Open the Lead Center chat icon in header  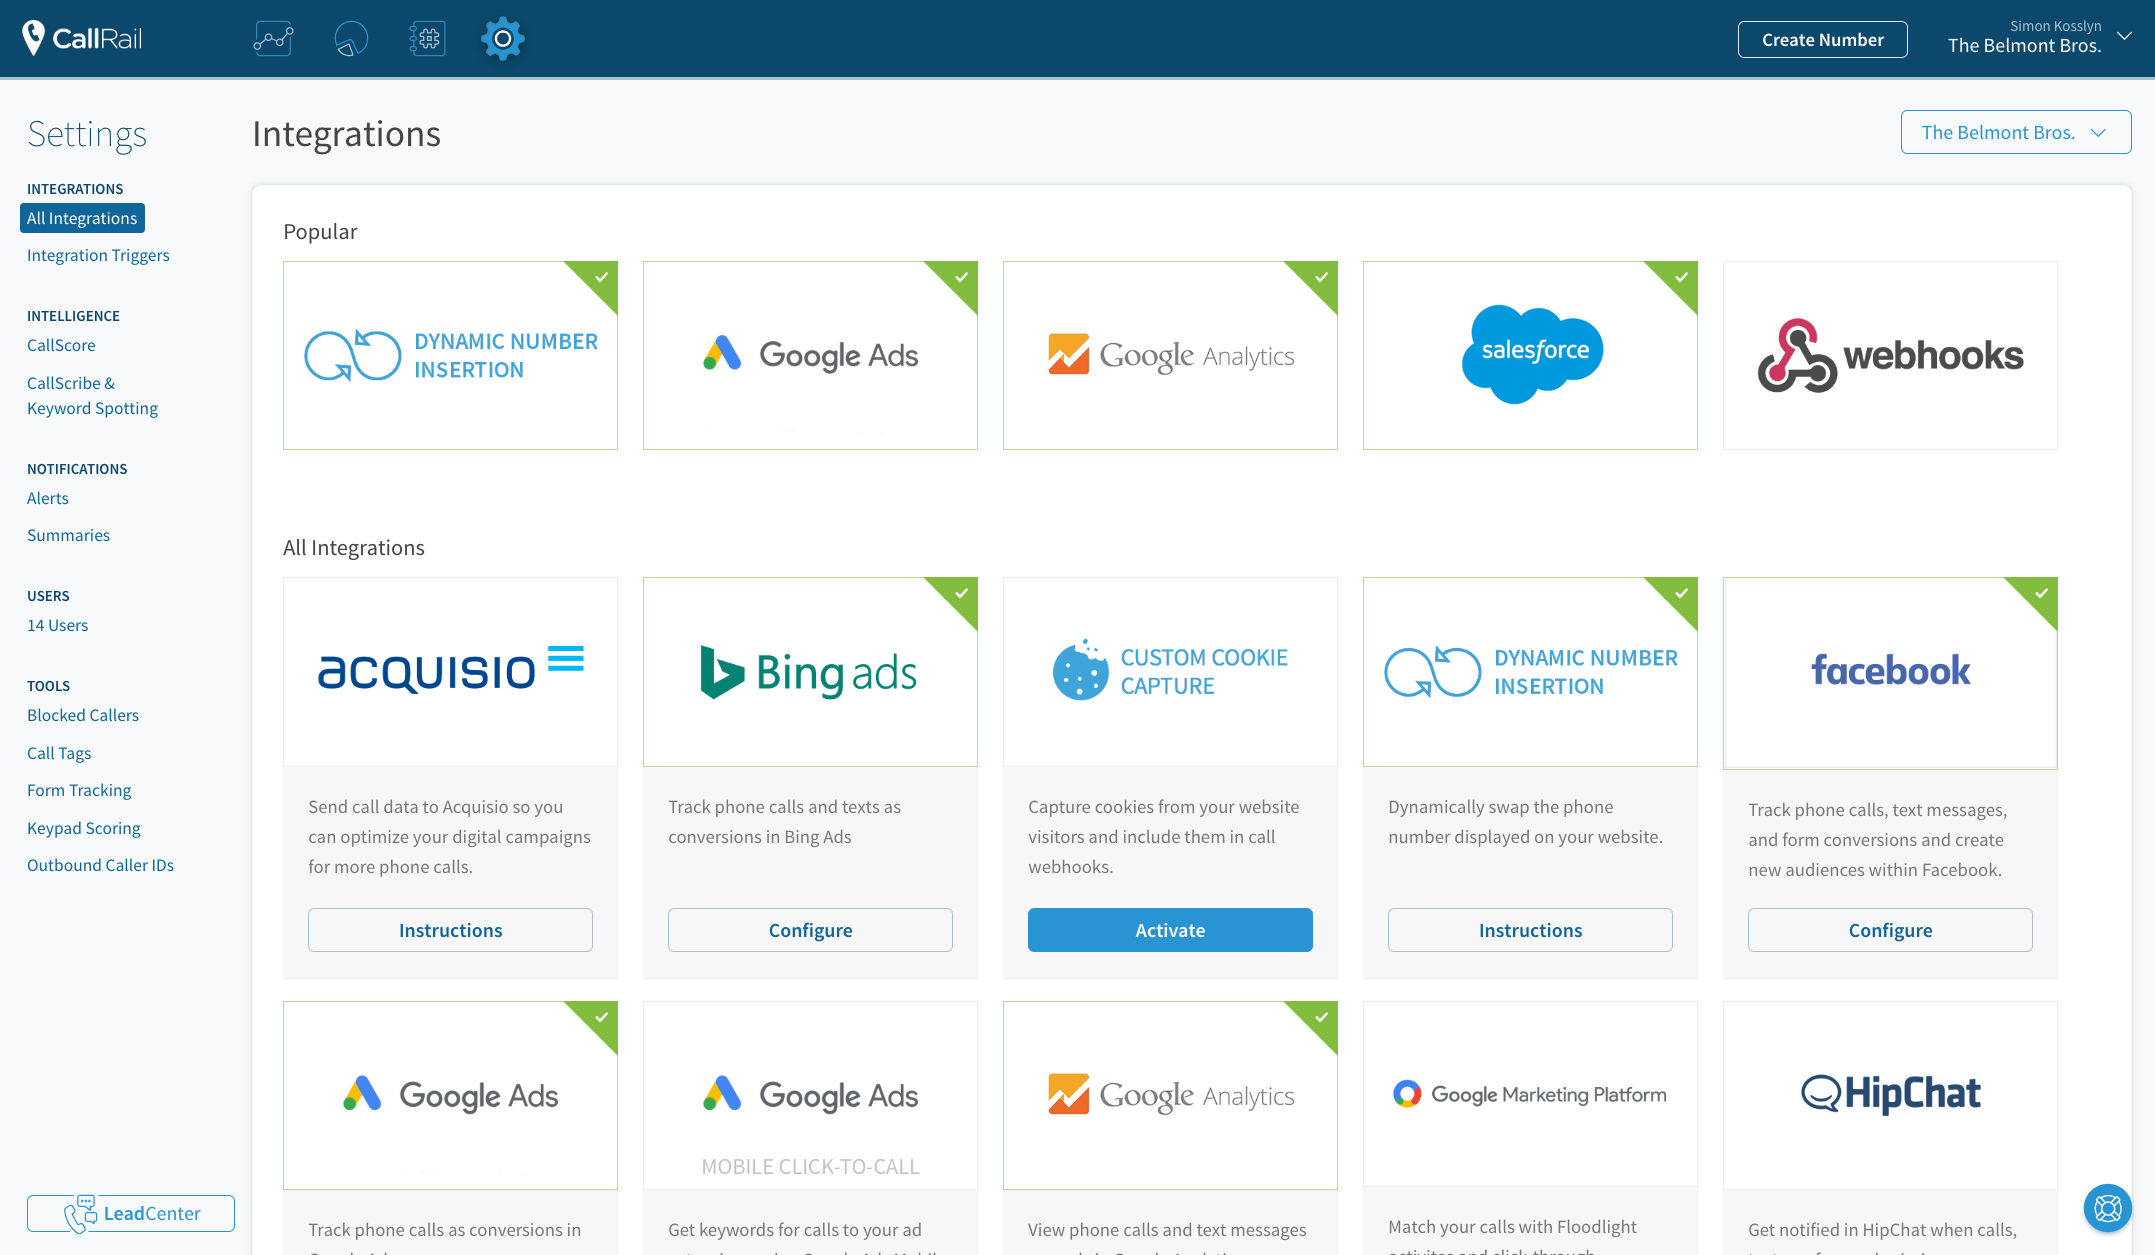[x=350, y=39]
